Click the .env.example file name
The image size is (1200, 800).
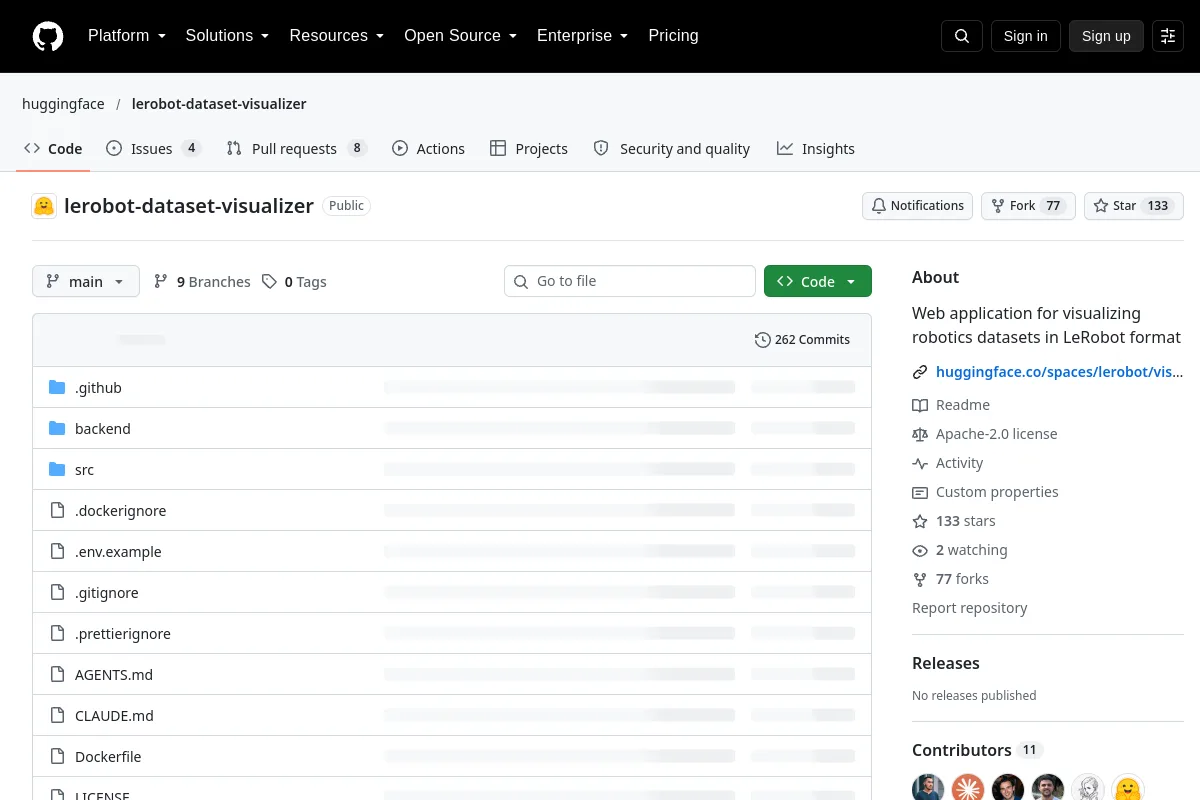118,552
